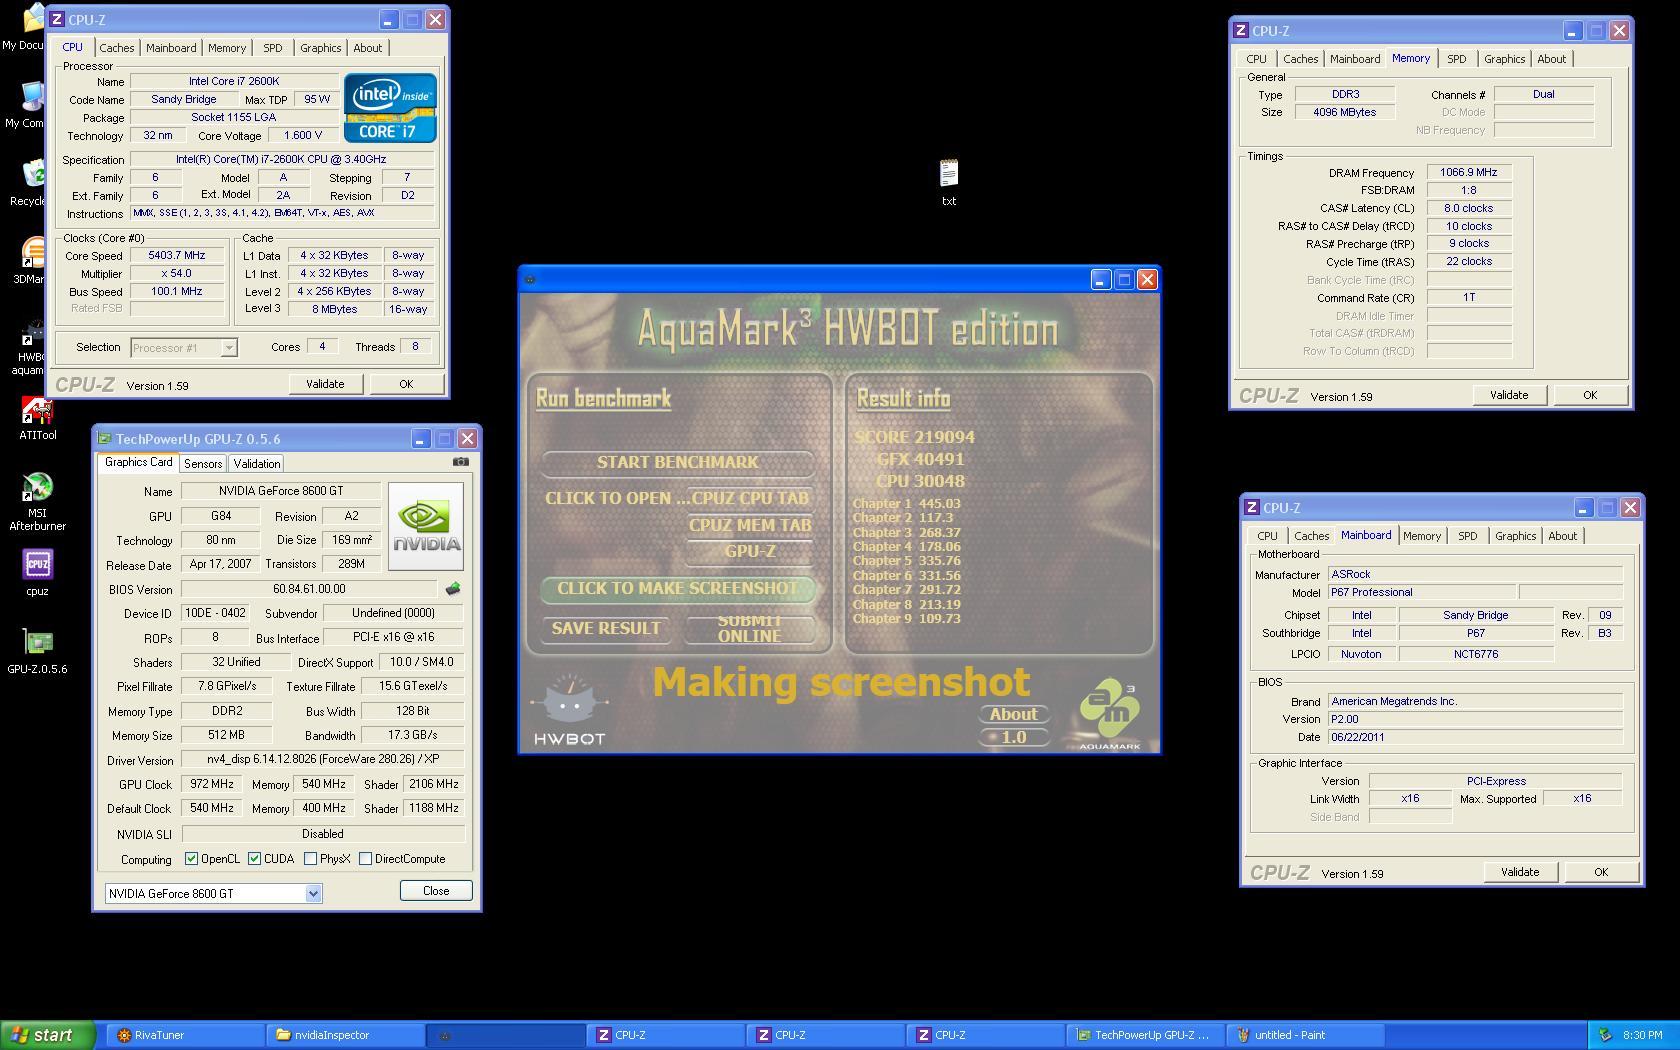Click GPU-Z camera screenshot icon

click(460, 462)
